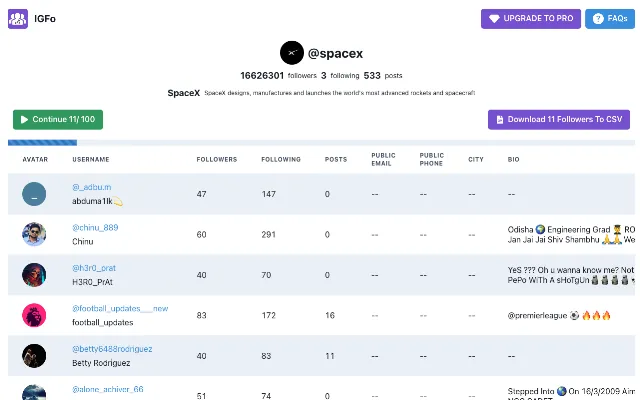640x400 pixels.
Task: Click display name H3R0_PrAt
Action: pos(92,282)
